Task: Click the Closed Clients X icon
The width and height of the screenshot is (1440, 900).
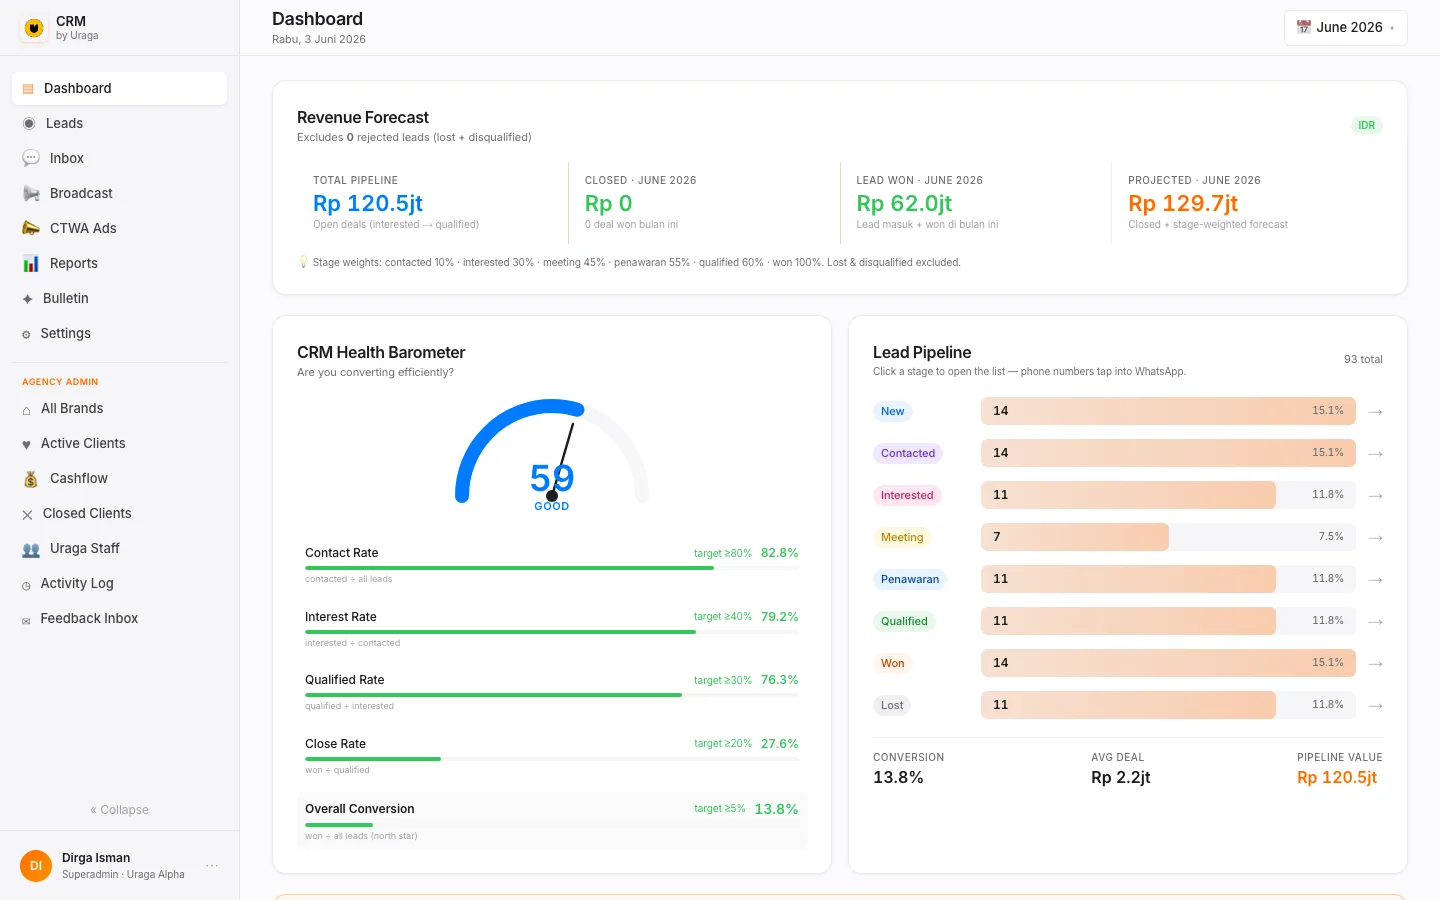Action: 27,515
